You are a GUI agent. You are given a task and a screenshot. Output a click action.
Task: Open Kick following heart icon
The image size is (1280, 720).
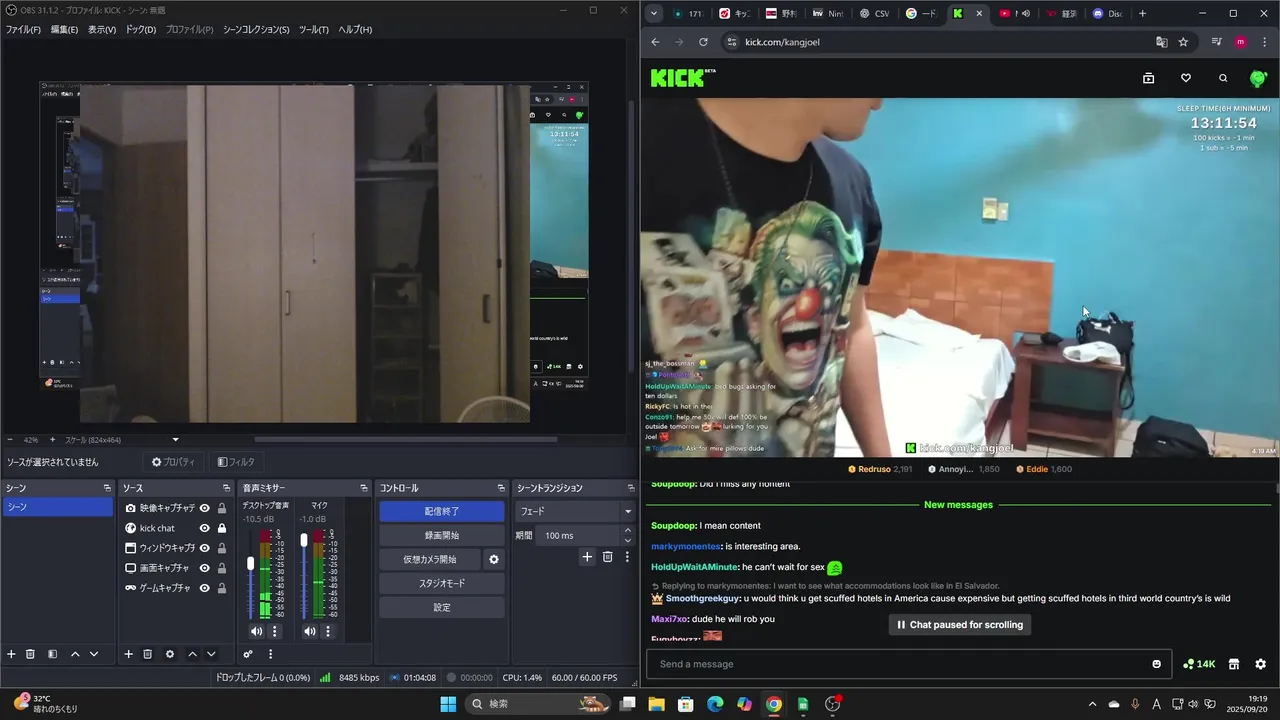click(x=1186, y=78)
